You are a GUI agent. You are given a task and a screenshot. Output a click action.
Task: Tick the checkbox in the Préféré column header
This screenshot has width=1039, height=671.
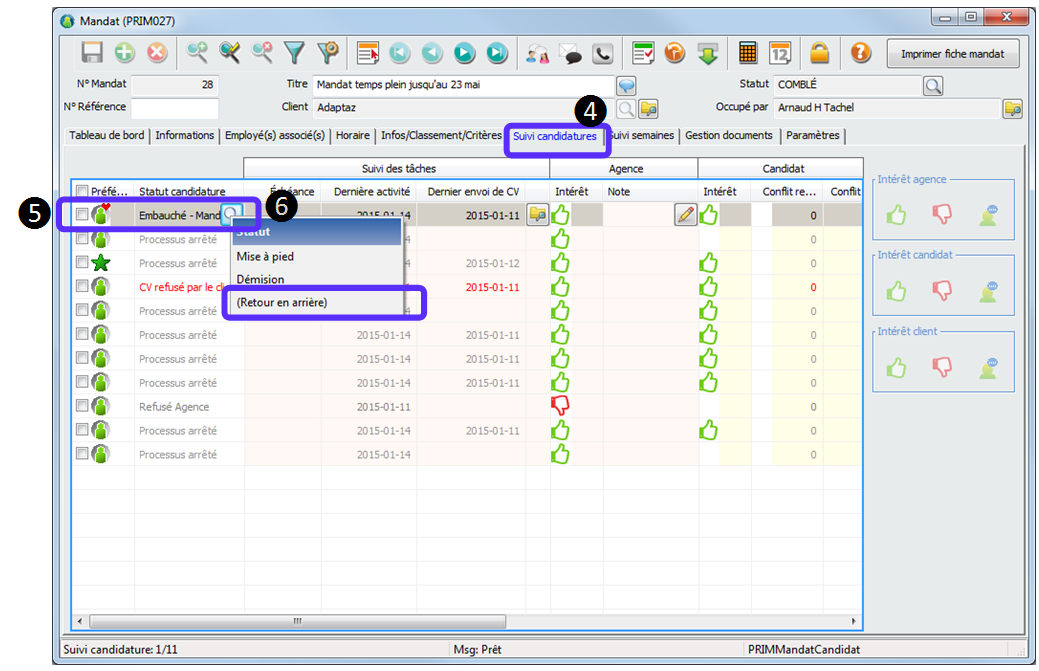(x=82, y=192)
